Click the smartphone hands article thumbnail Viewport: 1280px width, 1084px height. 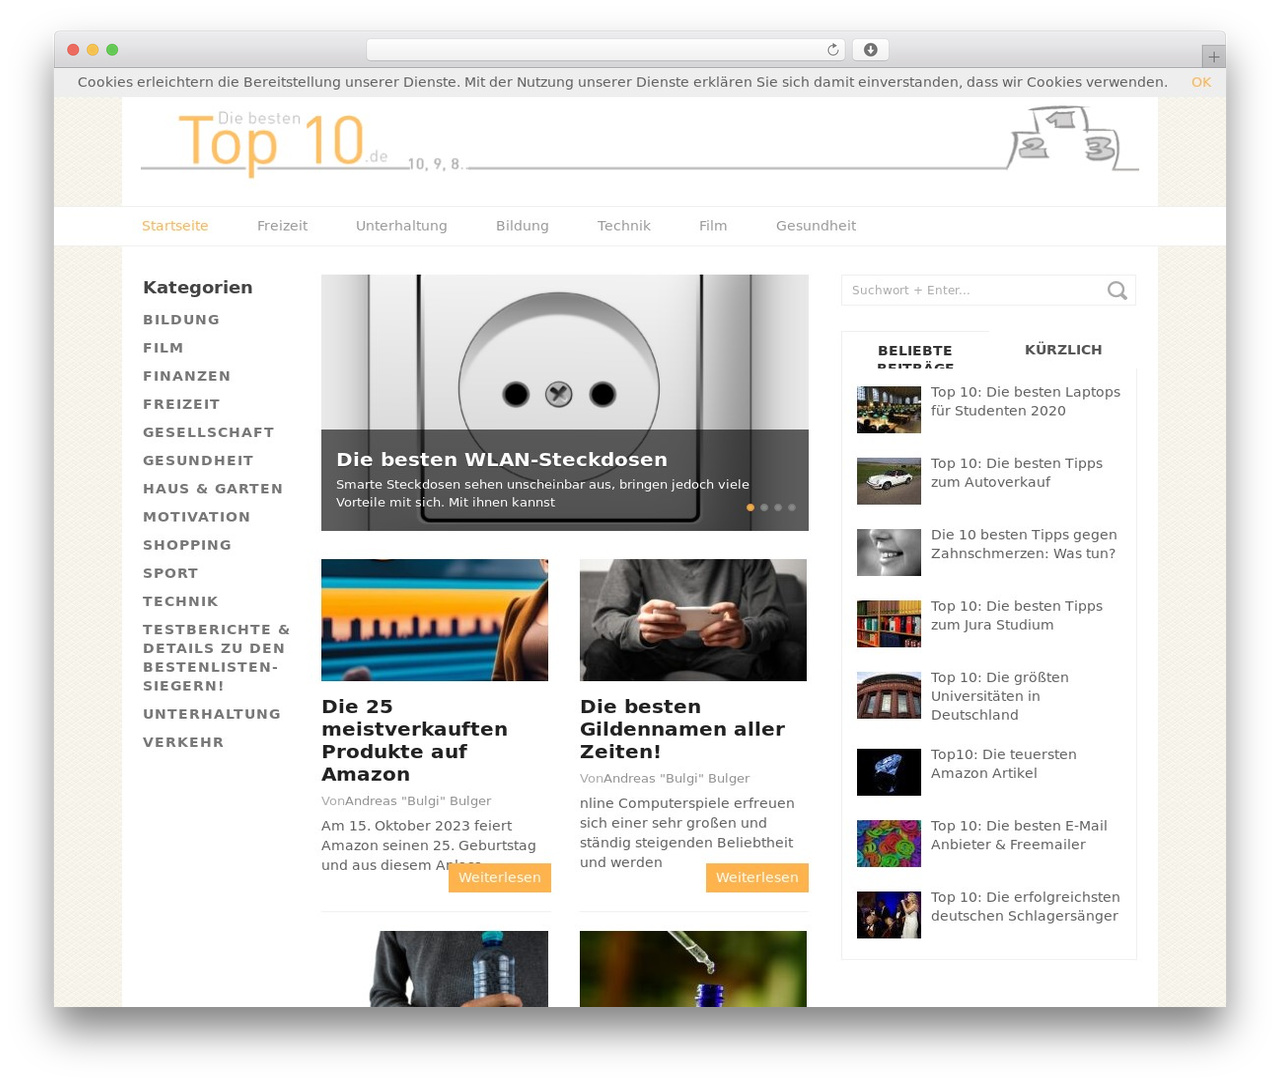(x=693, y=620)
